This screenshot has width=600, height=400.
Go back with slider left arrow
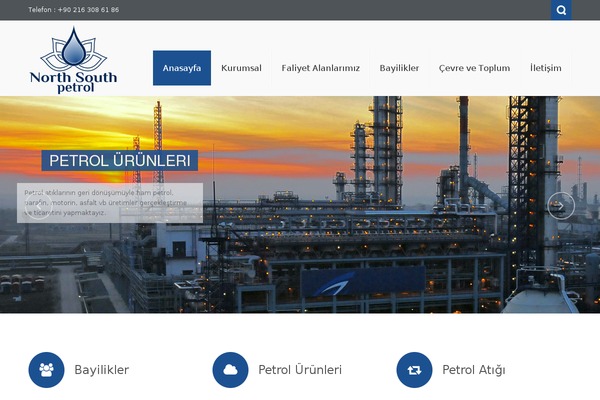point(39,206)
